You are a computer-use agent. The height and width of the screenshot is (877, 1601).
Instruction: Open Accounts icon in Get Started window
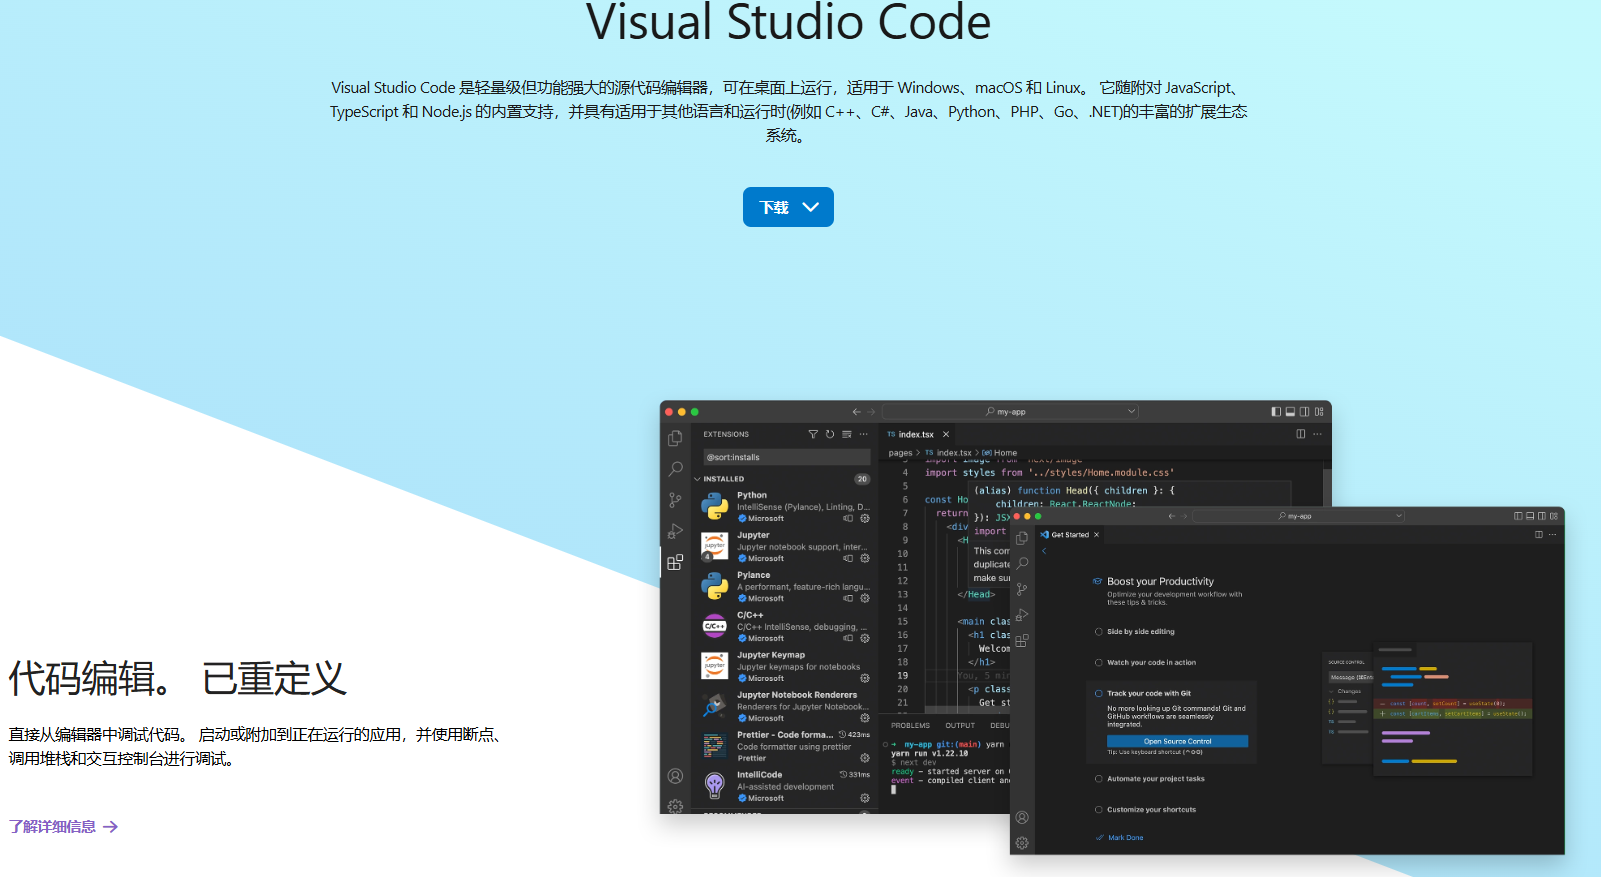(1022, 817)
